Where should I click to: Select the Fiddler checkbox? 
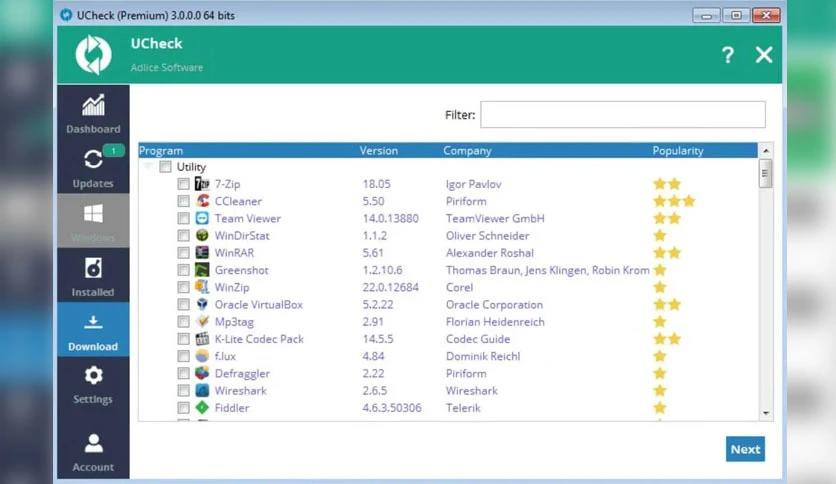183,408
